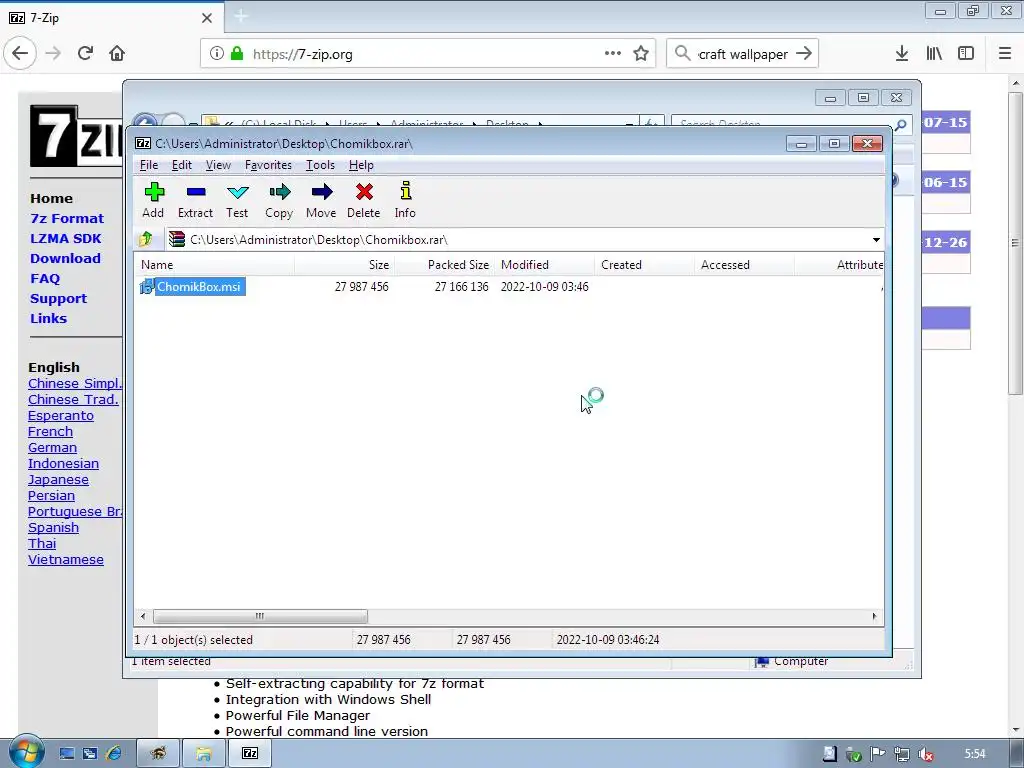1024x768 pixels.
Task: Click the Extract toolbar icon
Action: coord(196,192)
